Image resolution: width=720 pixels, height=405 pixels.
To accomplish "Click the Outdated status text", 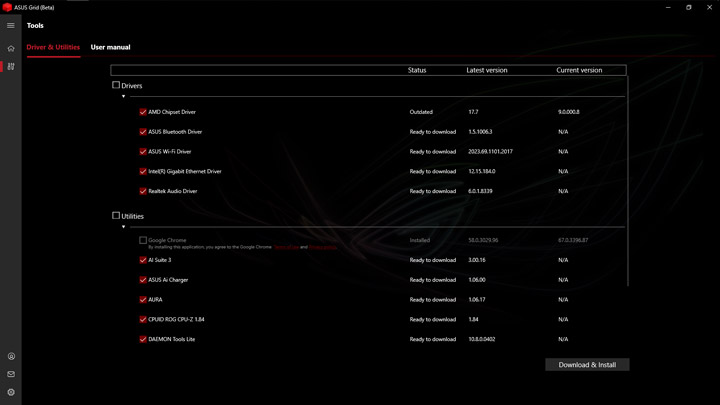I will tap(421, 112).
